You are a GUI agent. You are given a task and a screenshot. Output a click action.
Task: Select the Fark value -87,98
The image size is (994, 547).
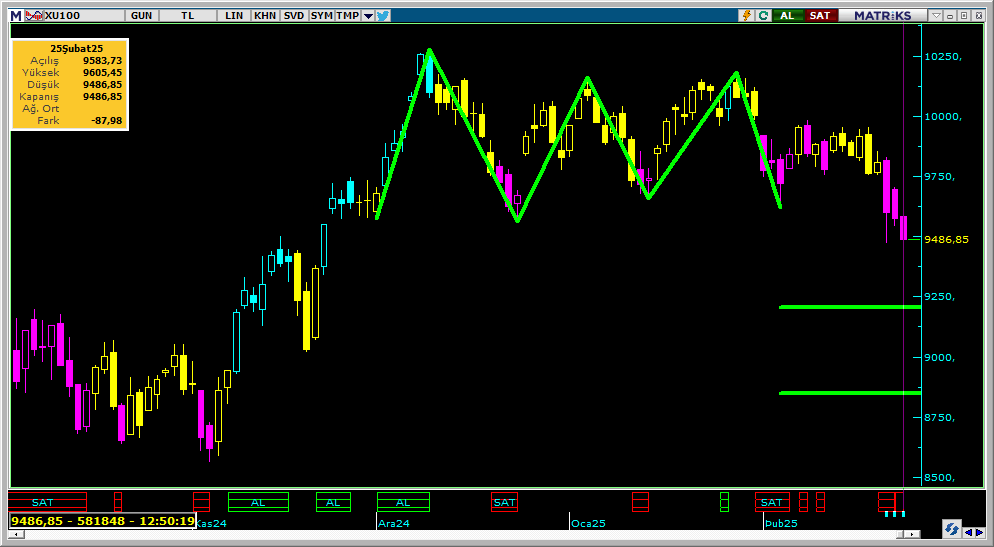(106, 121)
